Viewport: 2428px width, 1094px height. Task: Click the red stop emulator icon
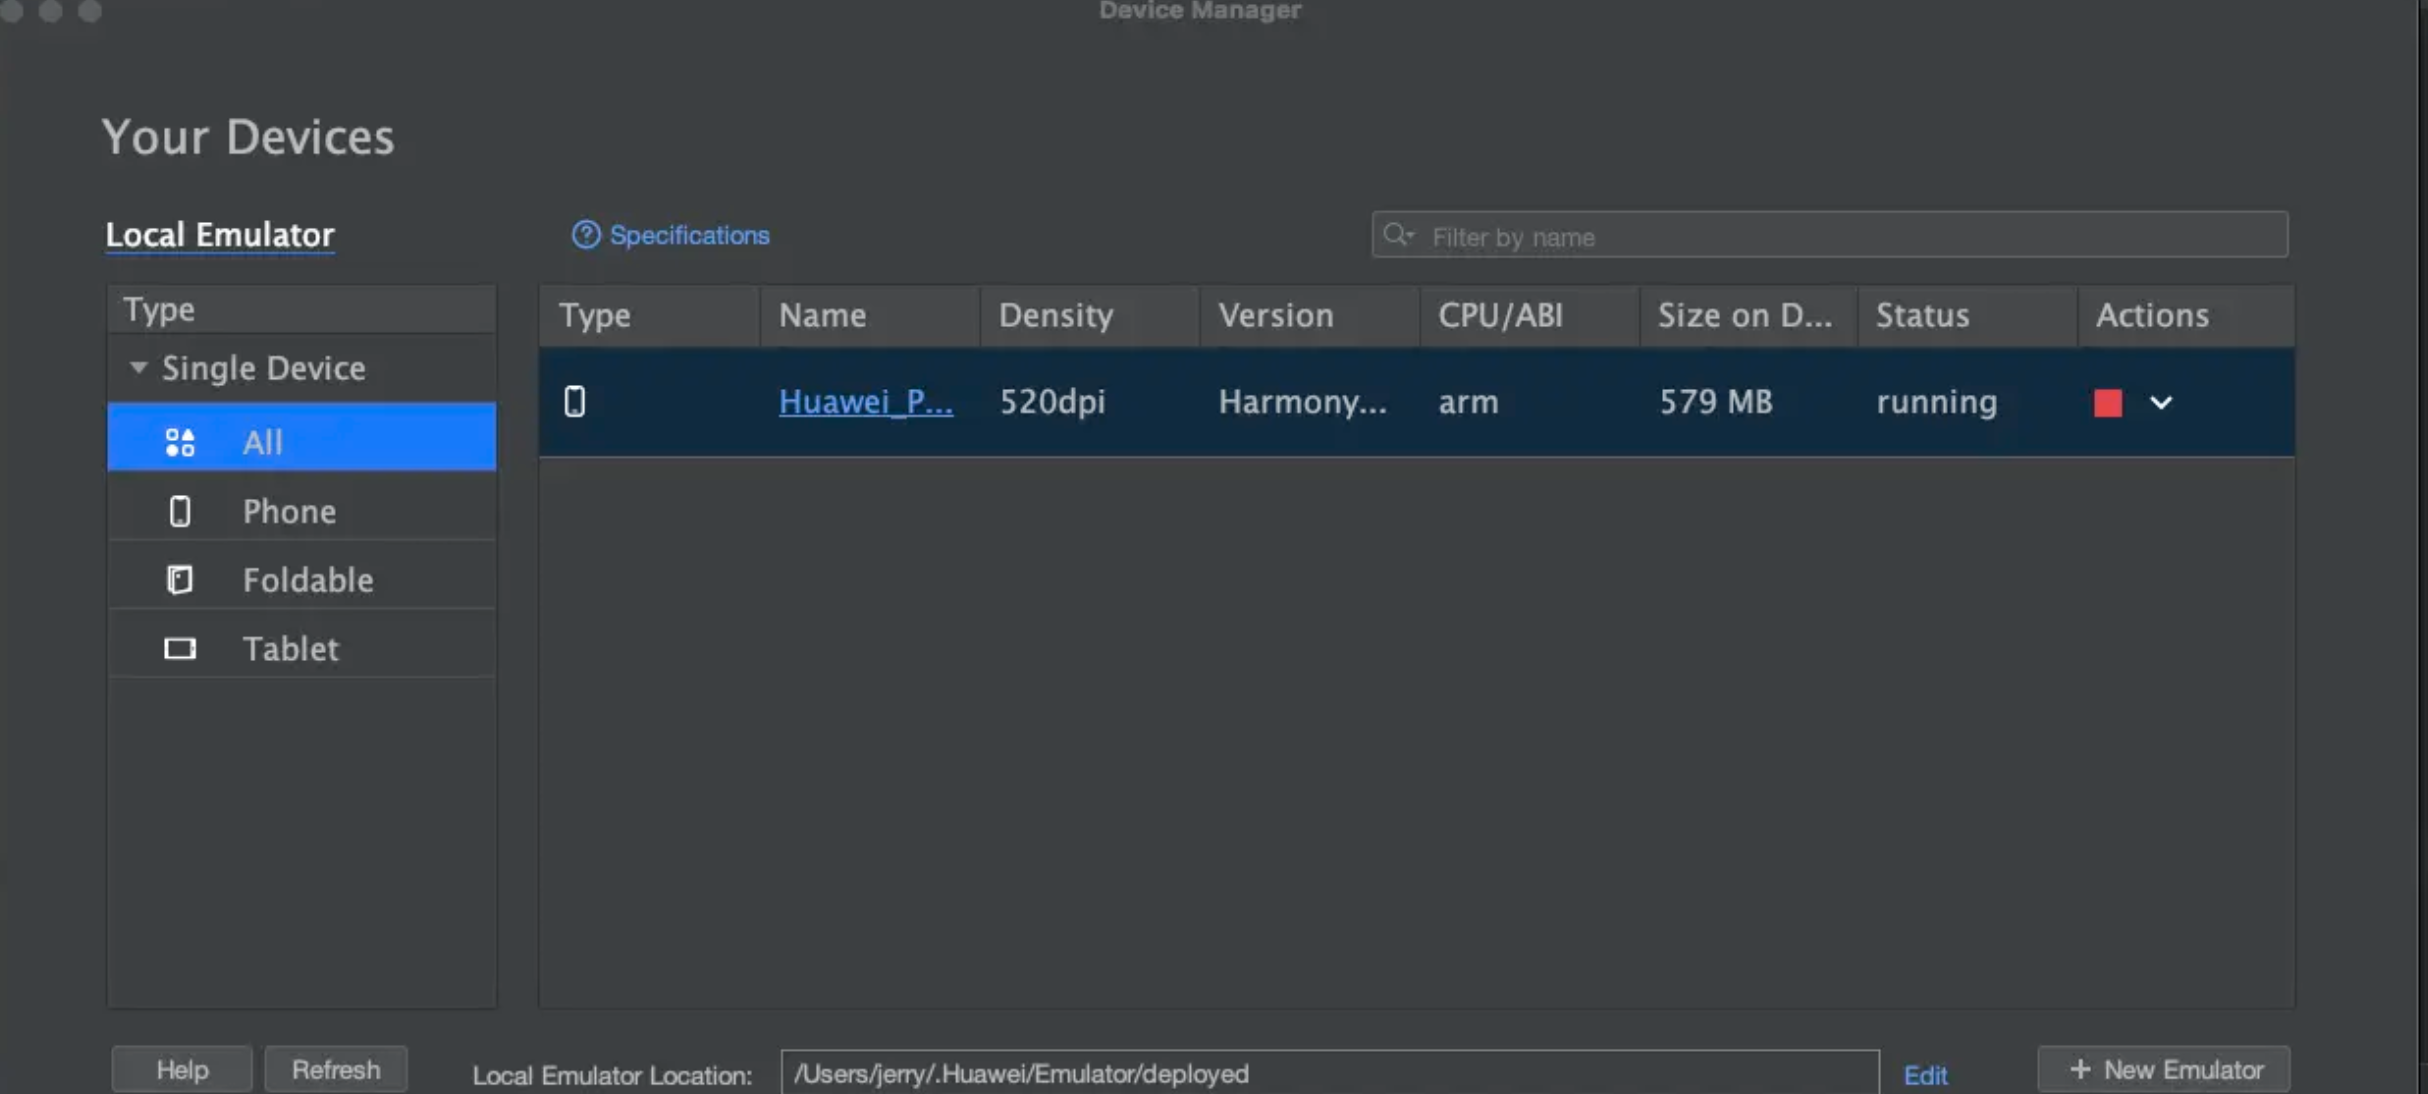(2107, 403)
